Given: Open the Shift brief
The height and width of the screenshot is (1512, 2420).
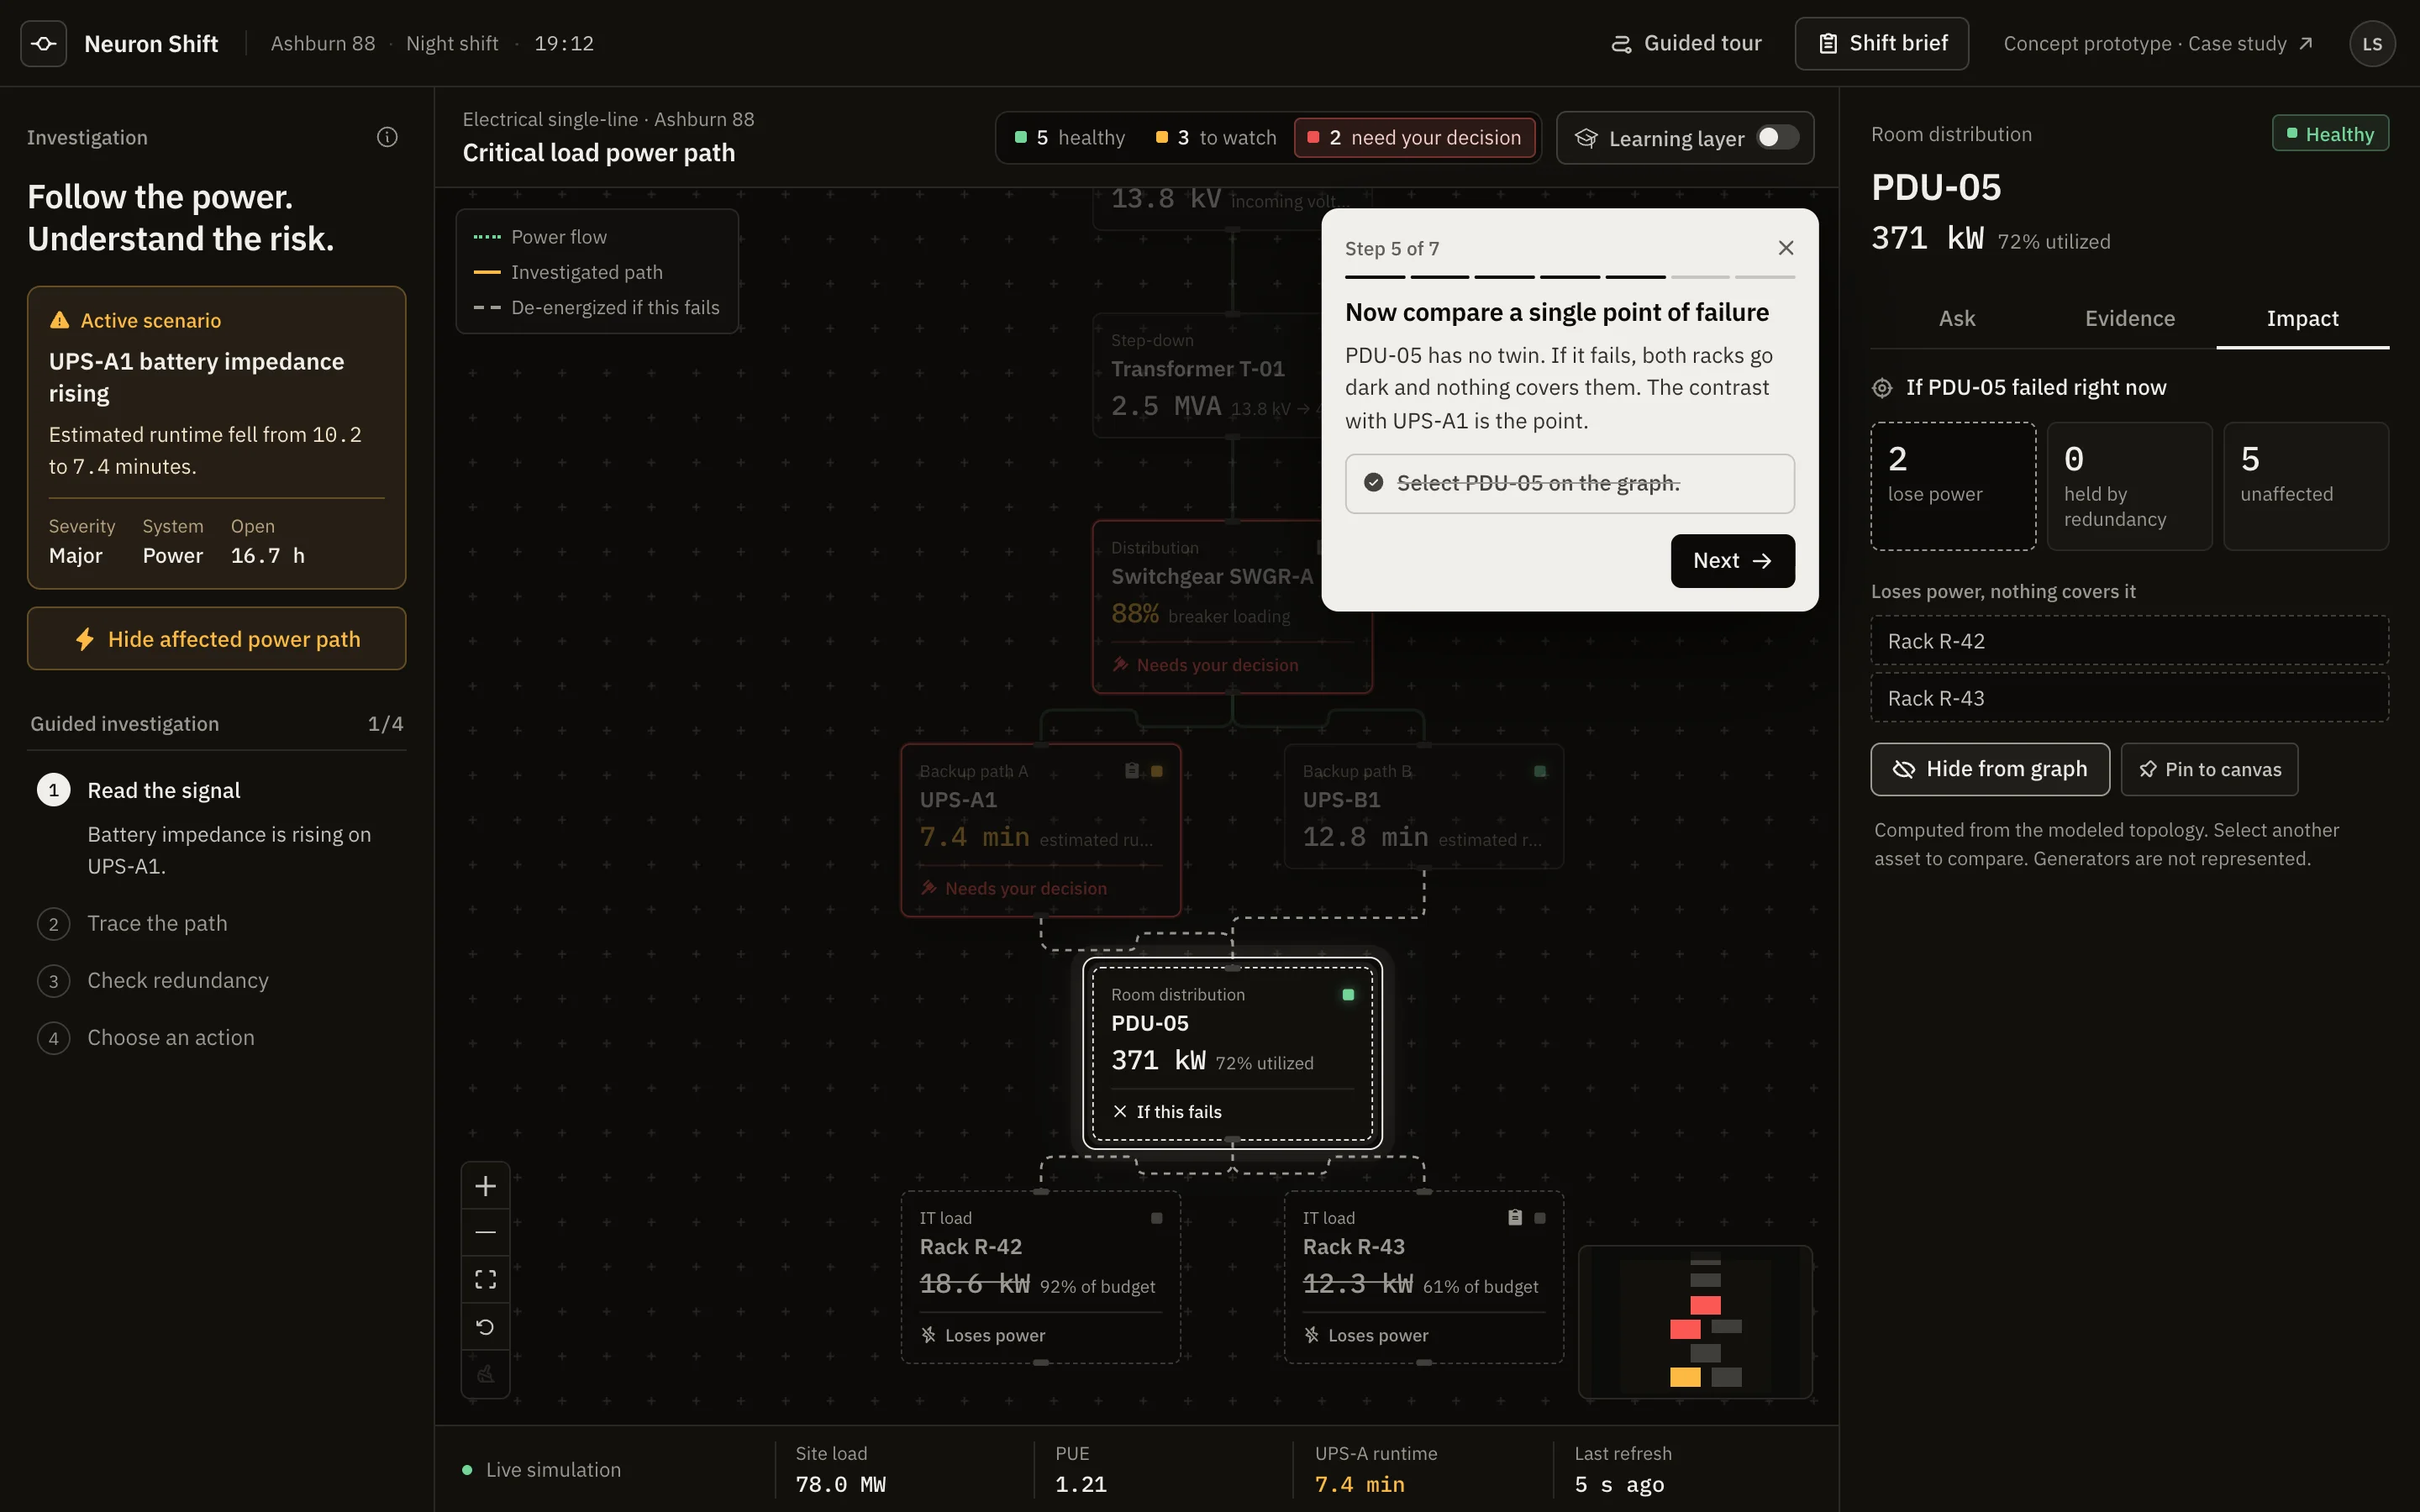Looking at the screenshot, I should click(1881, 43).
